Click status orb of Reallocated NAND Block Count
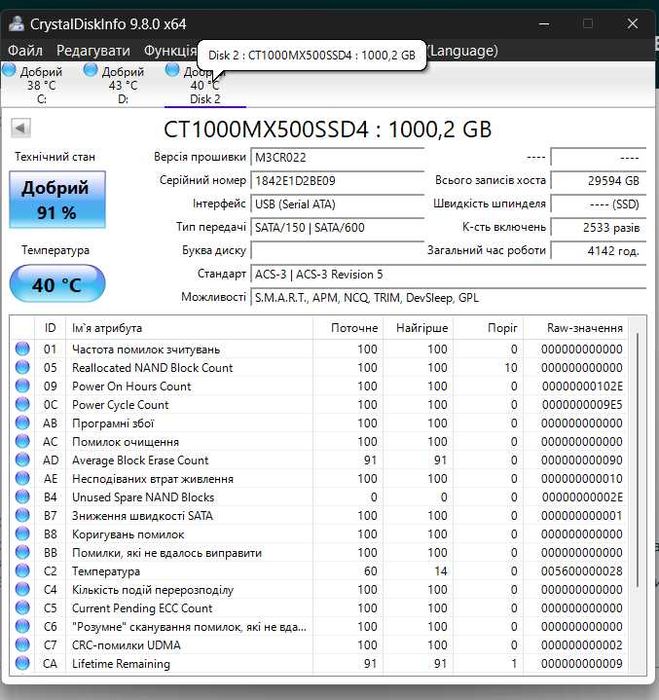Viewport: 659px width, 700px height. click(22, 367)
